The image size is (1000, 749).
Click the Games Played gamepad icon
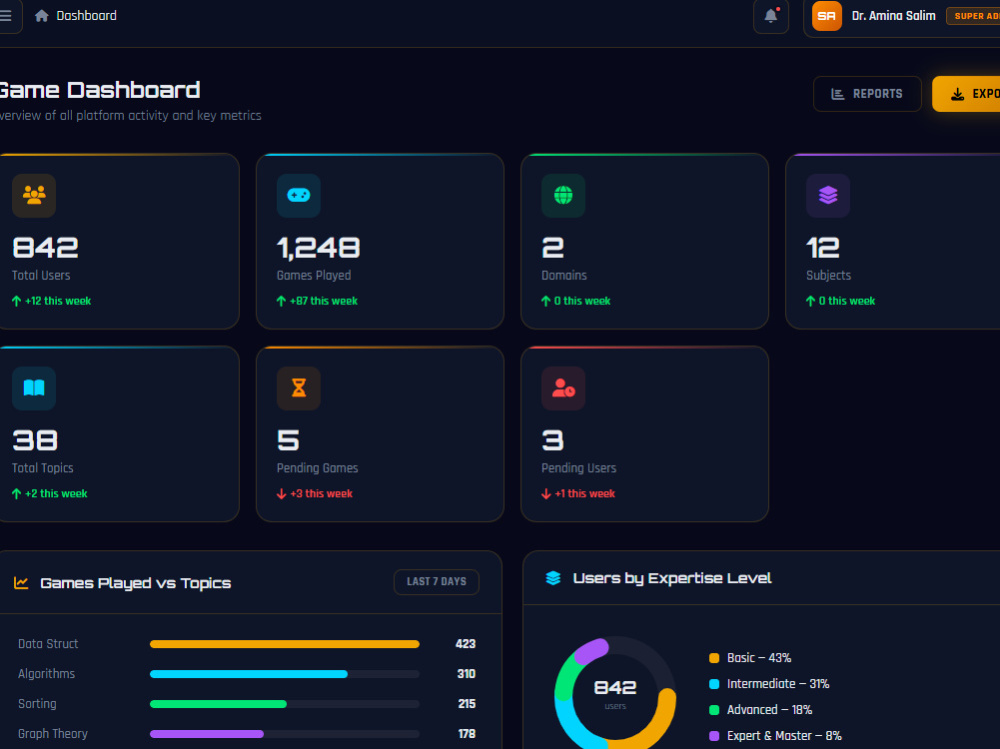(x=298, y=195)
